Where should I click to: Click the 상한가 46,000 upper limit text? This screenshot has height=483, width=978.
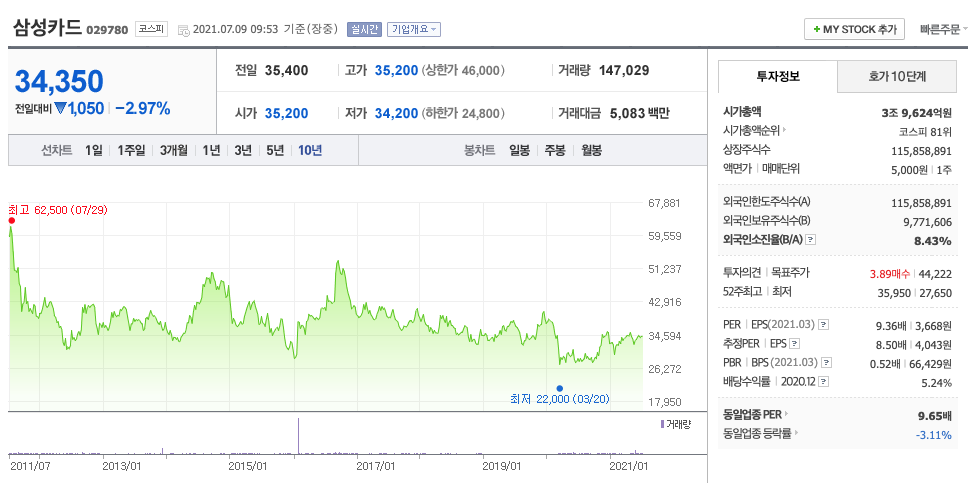click(x=463, y=71)
